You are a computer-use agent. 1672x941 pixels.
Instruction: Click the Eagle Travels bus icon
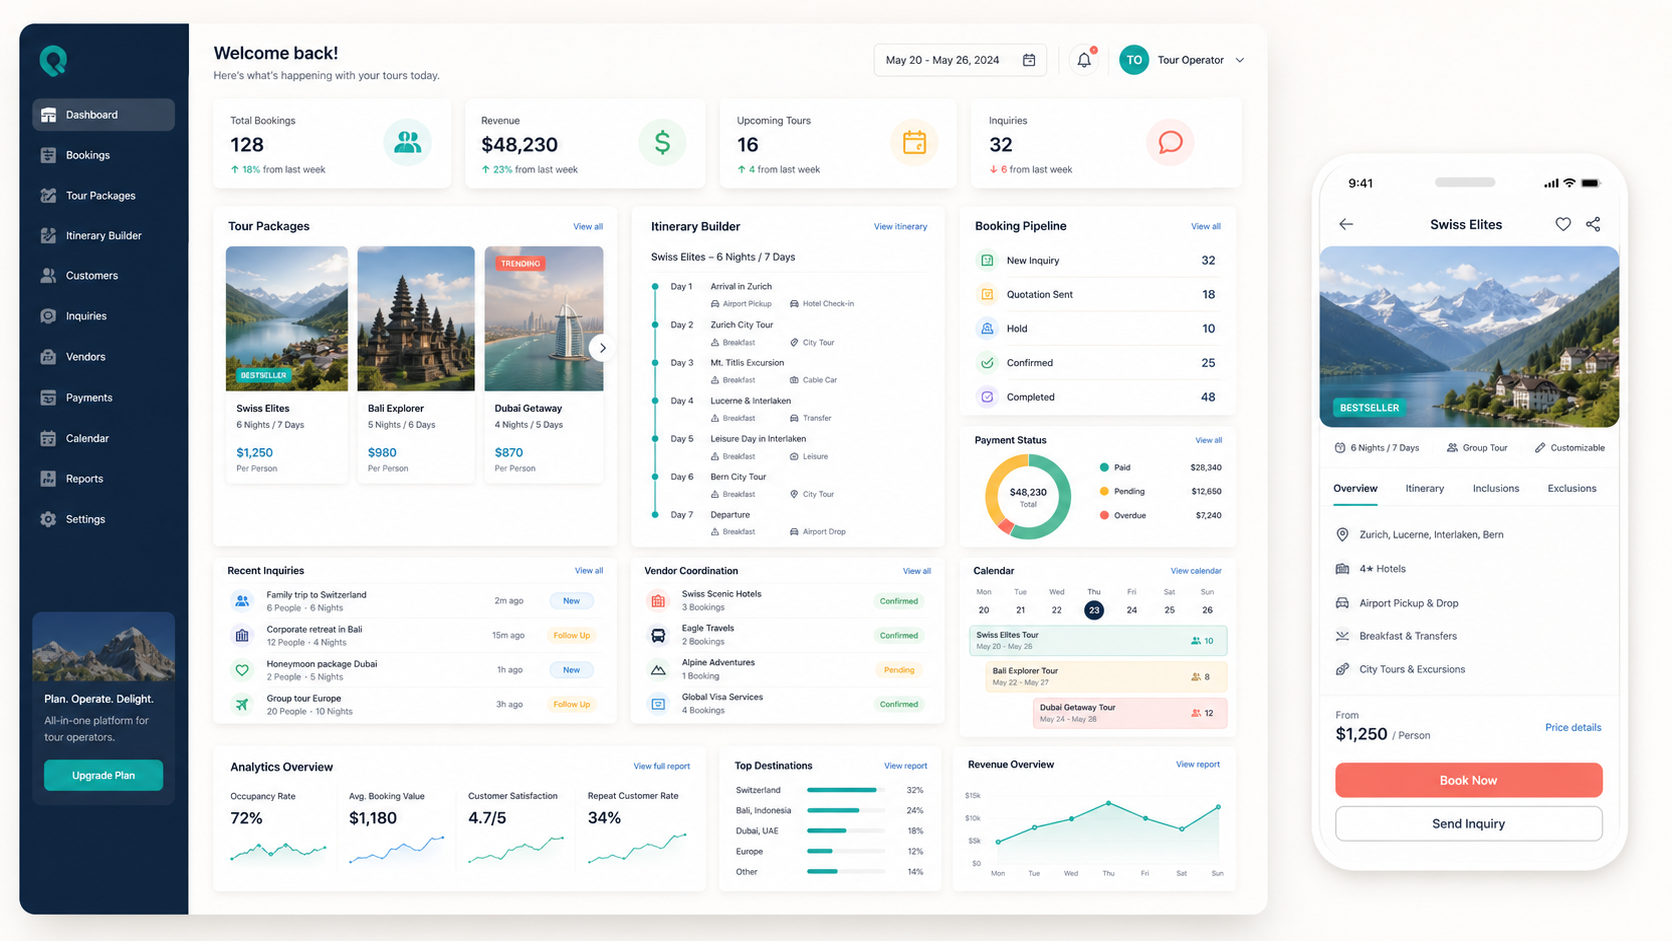coord(658,636)
